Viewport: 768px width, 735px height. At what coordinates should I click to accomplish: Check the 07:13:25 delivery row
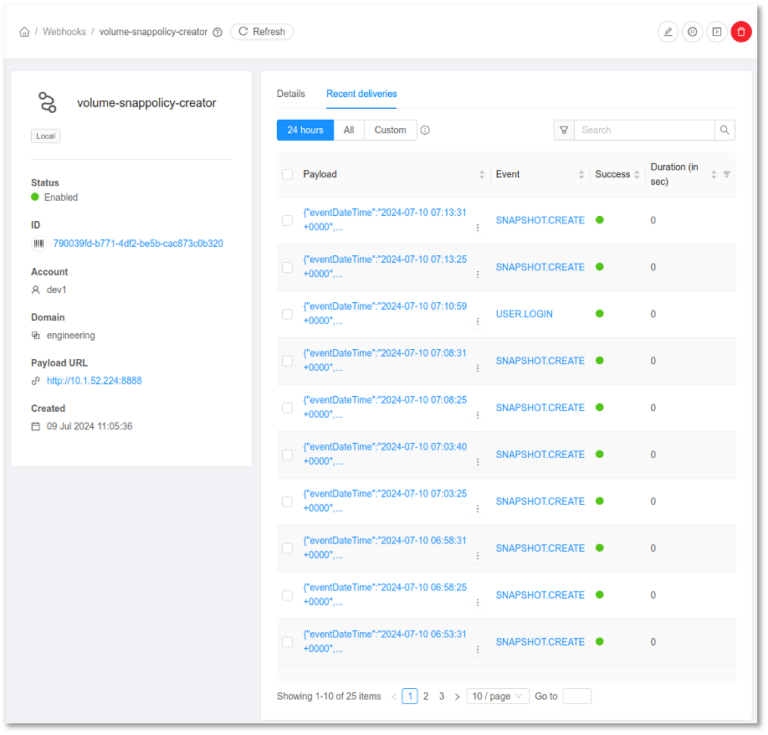coord(288,267)
